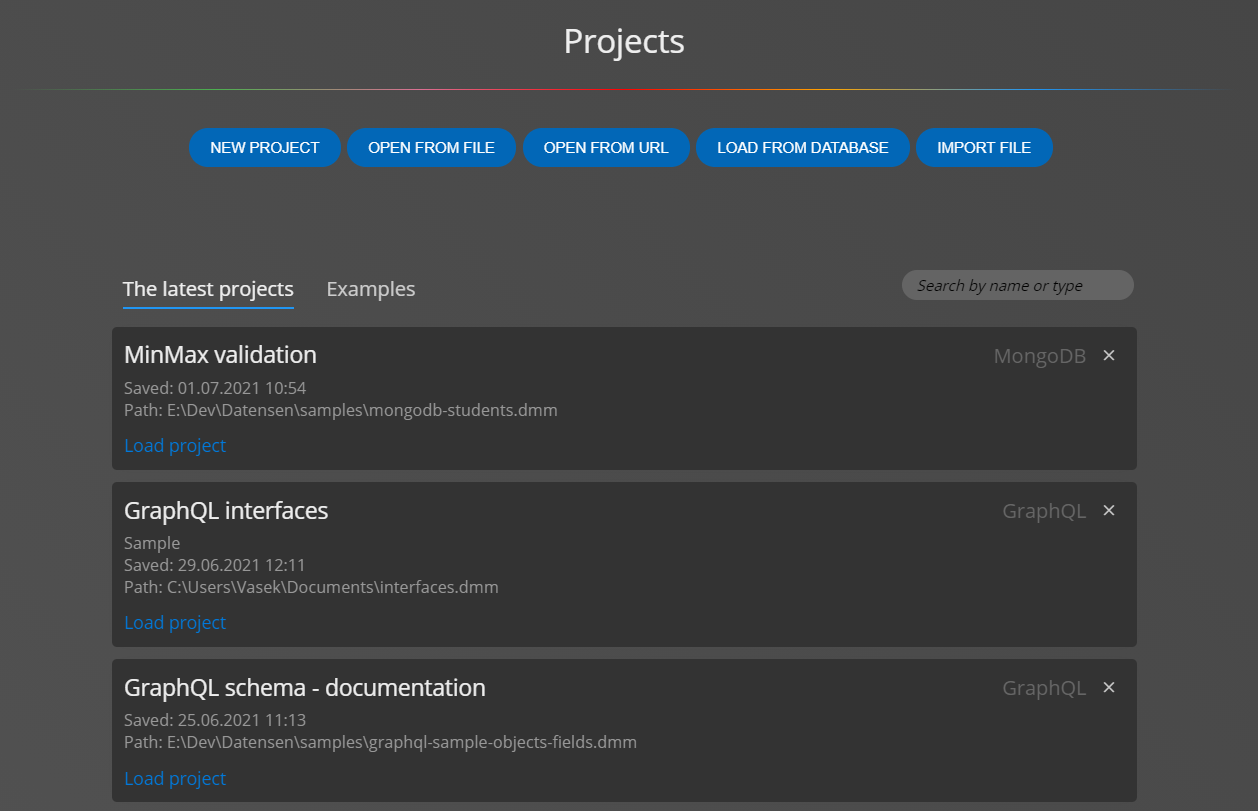
Task: Load the MinMax validation project
Action: (x=175, y=445)
